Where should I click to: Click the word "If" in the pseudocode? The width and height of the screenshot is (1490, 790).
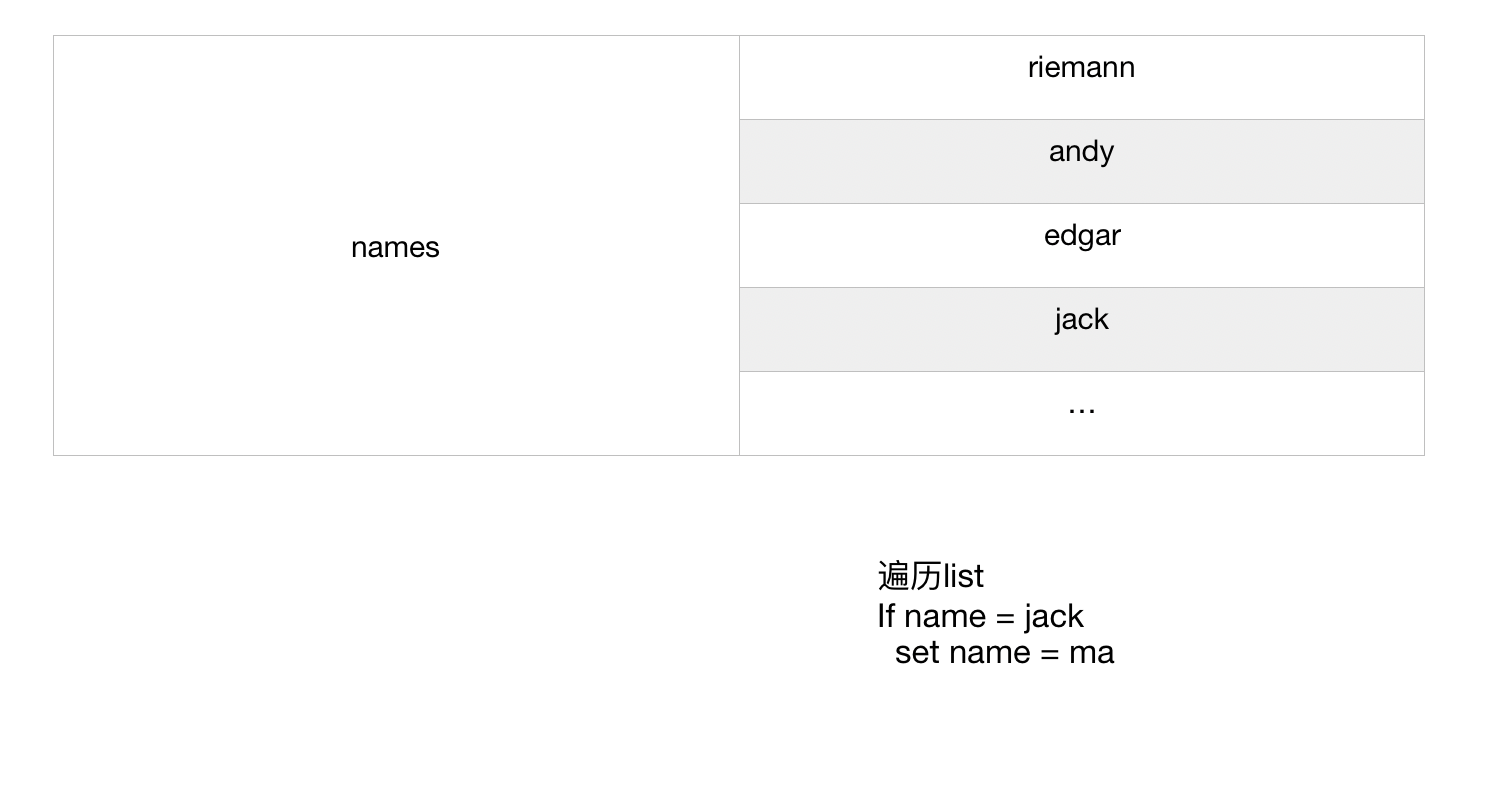pos(886,616)
